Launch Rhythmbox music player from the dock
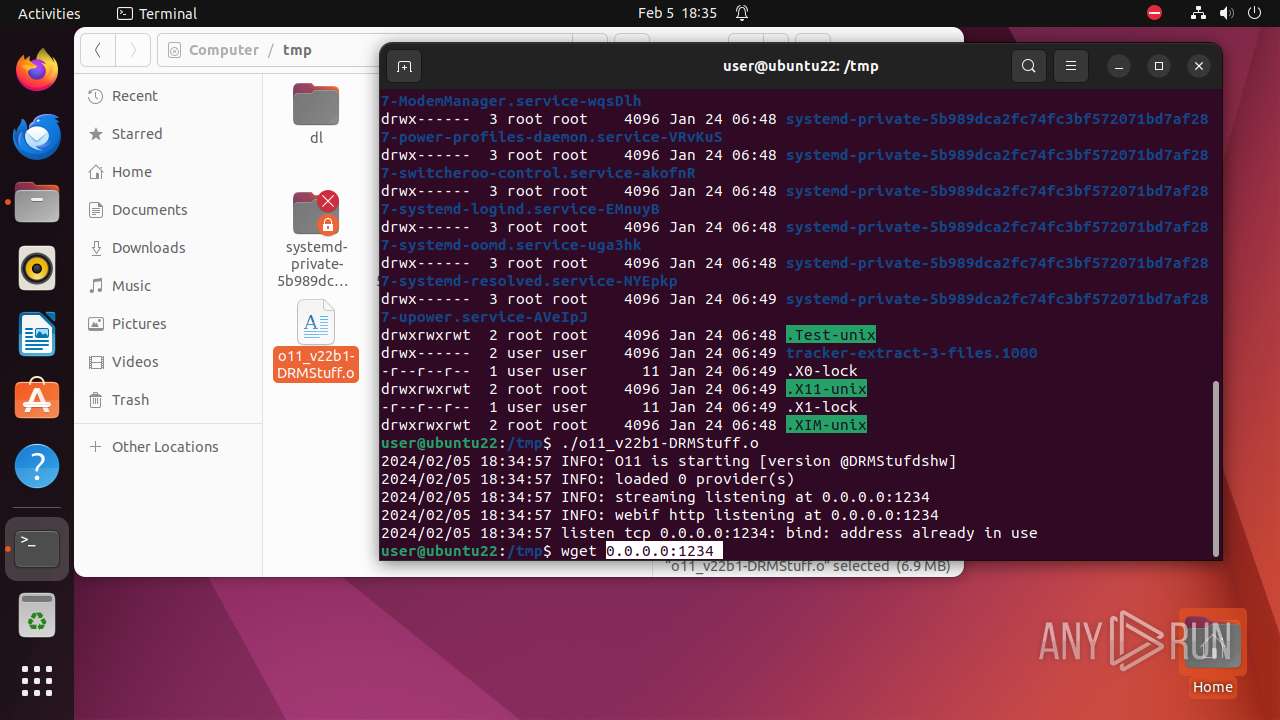This screenshot has height=720, width=1280. [x=37, y=268]
